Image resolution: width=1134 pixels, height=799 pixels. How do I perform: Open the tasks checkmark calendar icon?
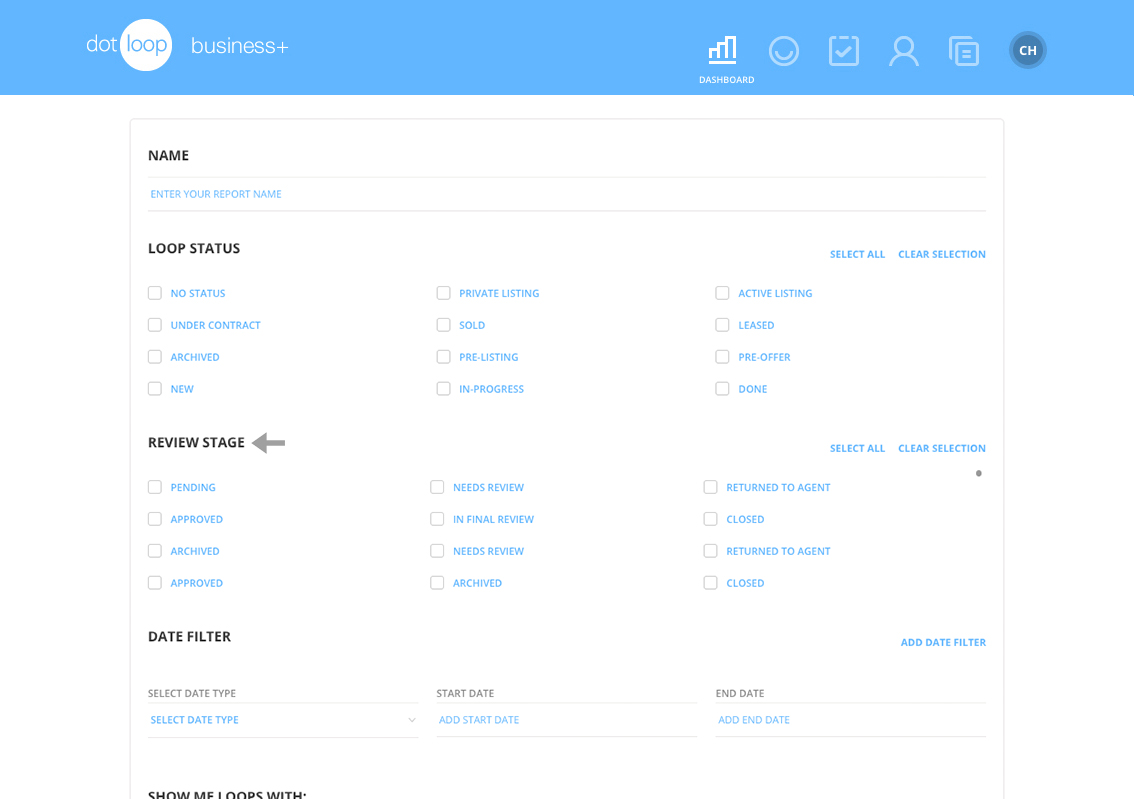tap(844, 50)
